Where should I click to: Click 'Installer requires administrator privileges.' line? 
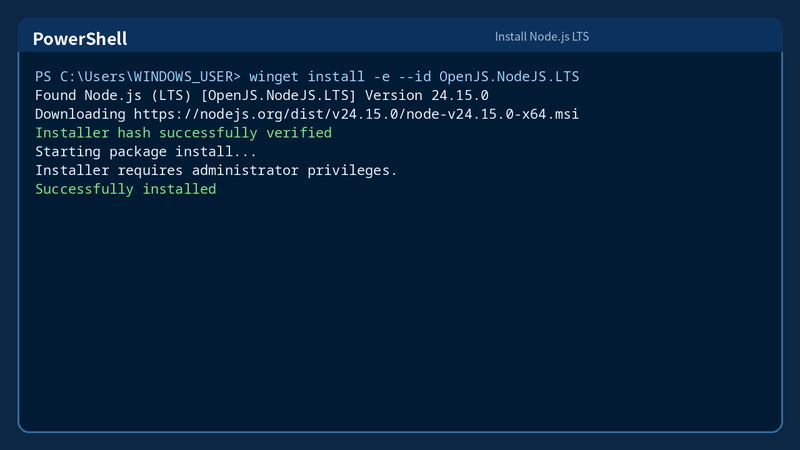216,170
